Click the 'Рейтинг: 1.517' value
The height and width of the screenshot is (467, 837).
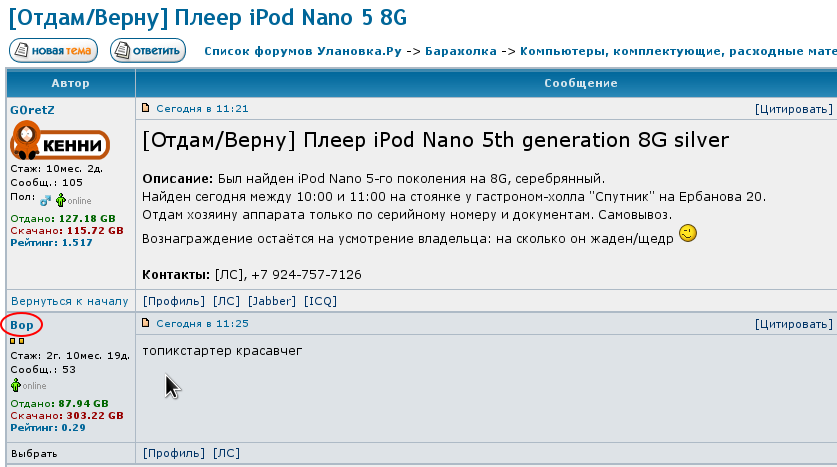click(x=51, y=242)
